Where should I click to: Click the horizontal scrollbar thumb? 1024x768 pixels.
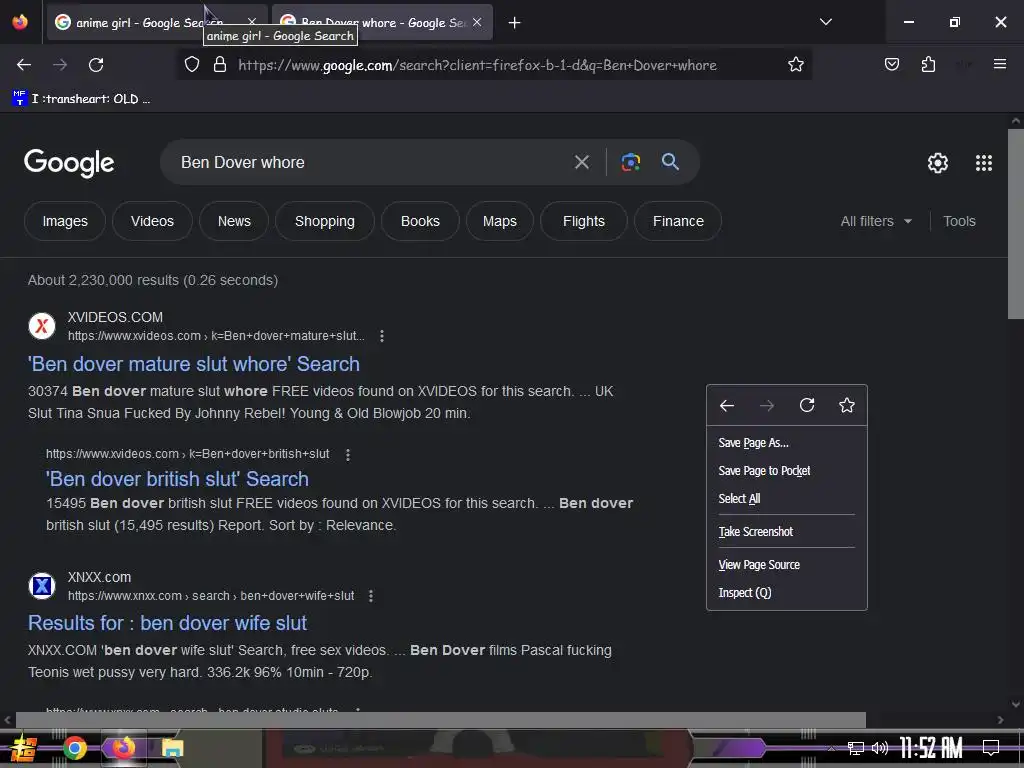click(441, 720)
